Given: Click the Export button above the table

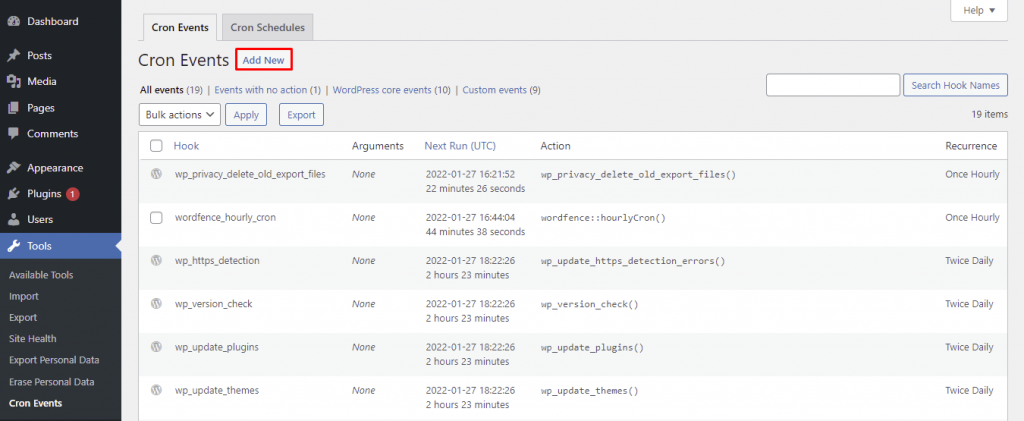Looking at the screenshot, I should point(302,115).
